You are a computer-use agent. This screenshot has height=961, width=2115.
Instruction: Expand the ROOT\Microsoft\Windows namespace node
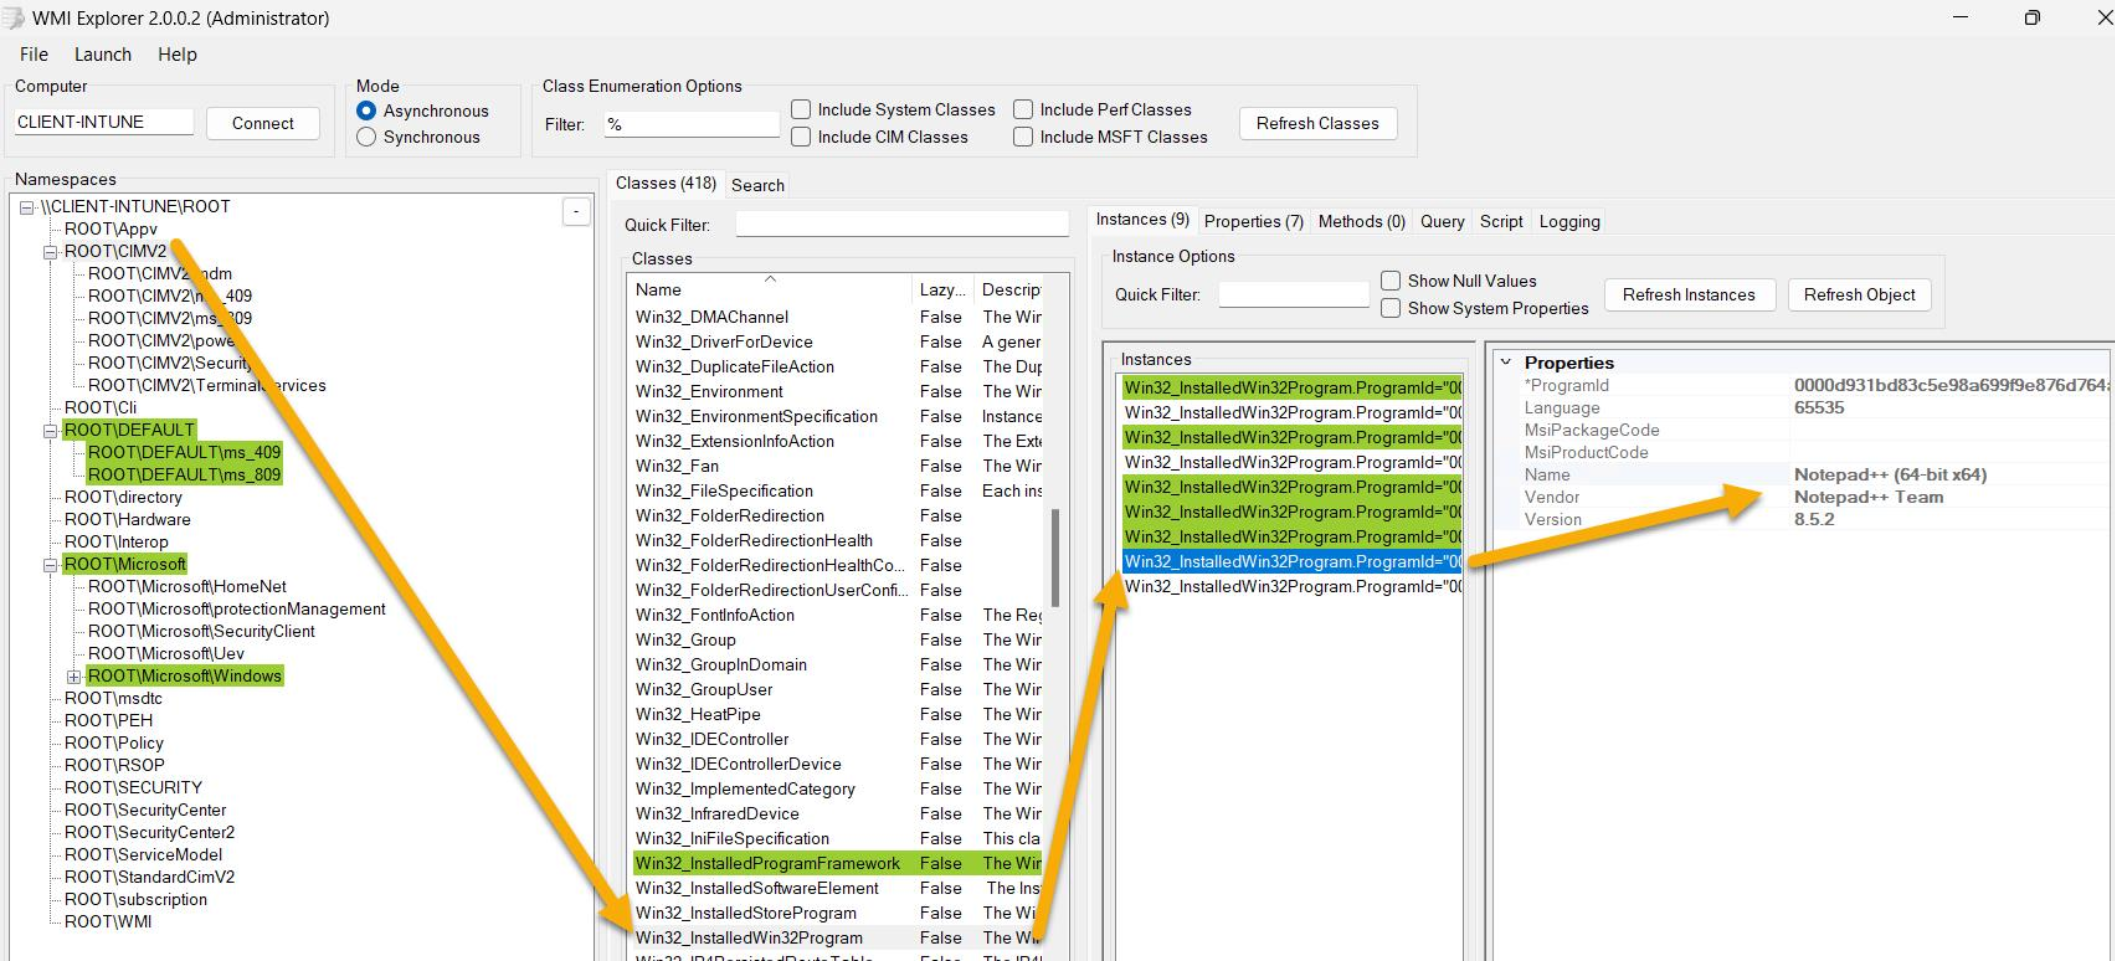click(x=74, y=677)
